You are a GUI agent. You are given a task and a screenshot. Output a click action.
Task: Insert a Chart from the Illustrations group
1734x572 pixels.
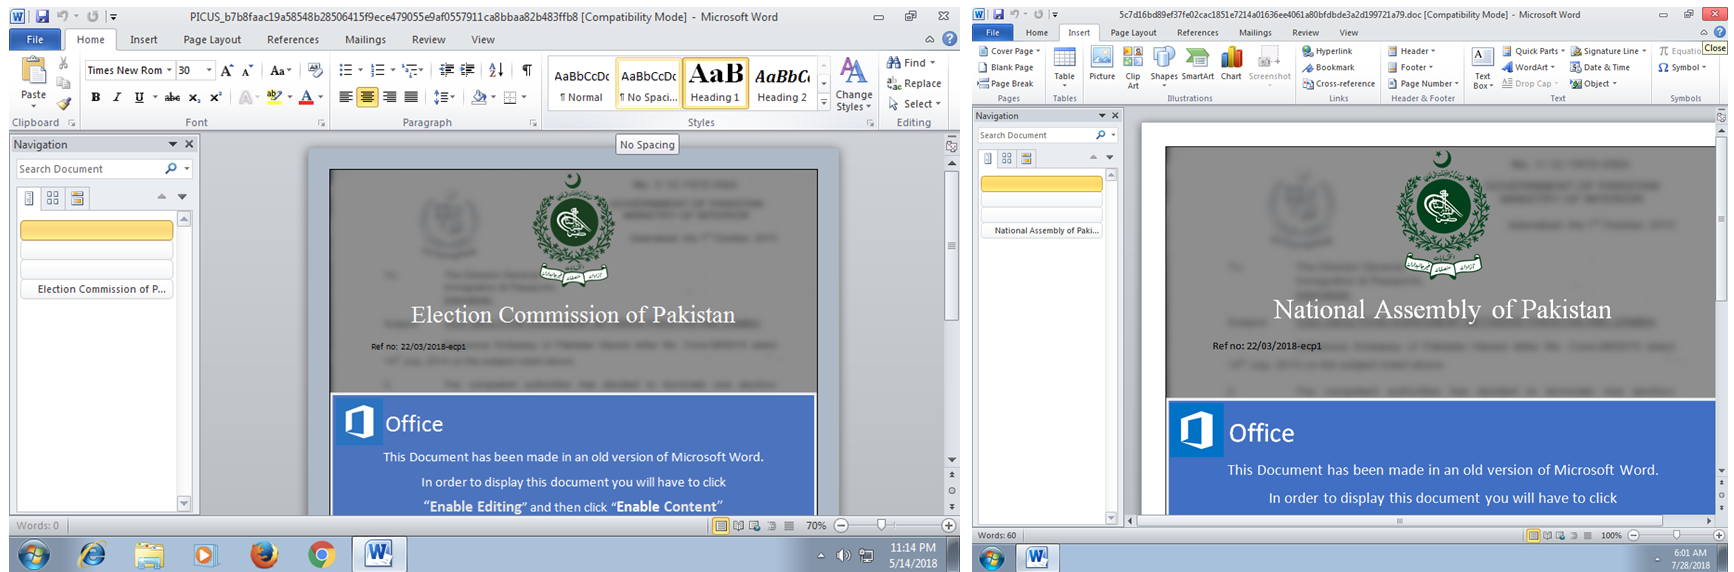point(1231,63)
